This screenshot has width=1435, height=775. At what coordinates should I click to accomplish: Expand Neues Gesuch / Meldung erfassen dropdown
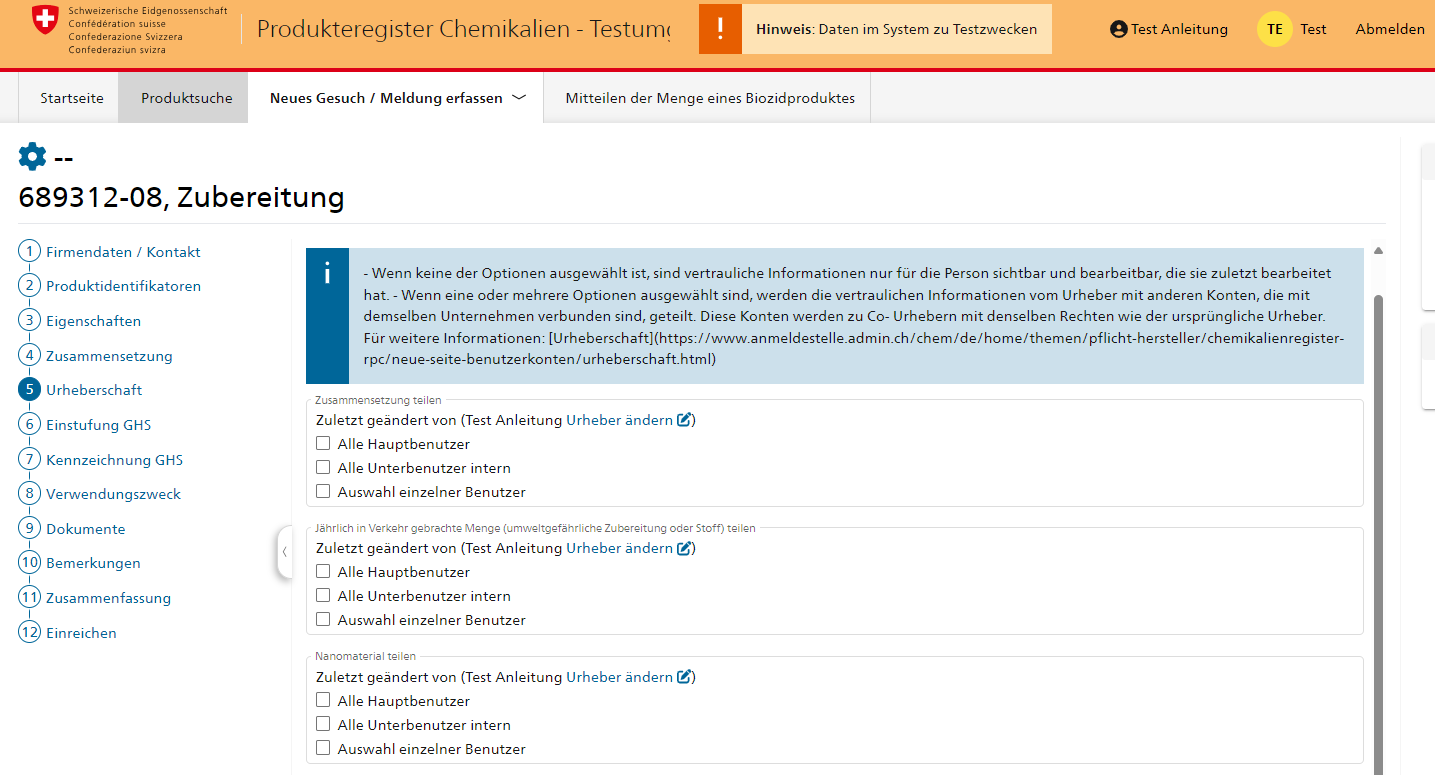coord(518,98)
